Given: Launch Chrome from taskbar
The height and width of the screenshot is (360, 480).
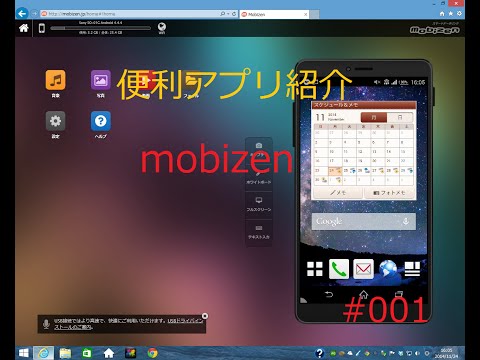Looking at the screenshot, I should 153,353.
